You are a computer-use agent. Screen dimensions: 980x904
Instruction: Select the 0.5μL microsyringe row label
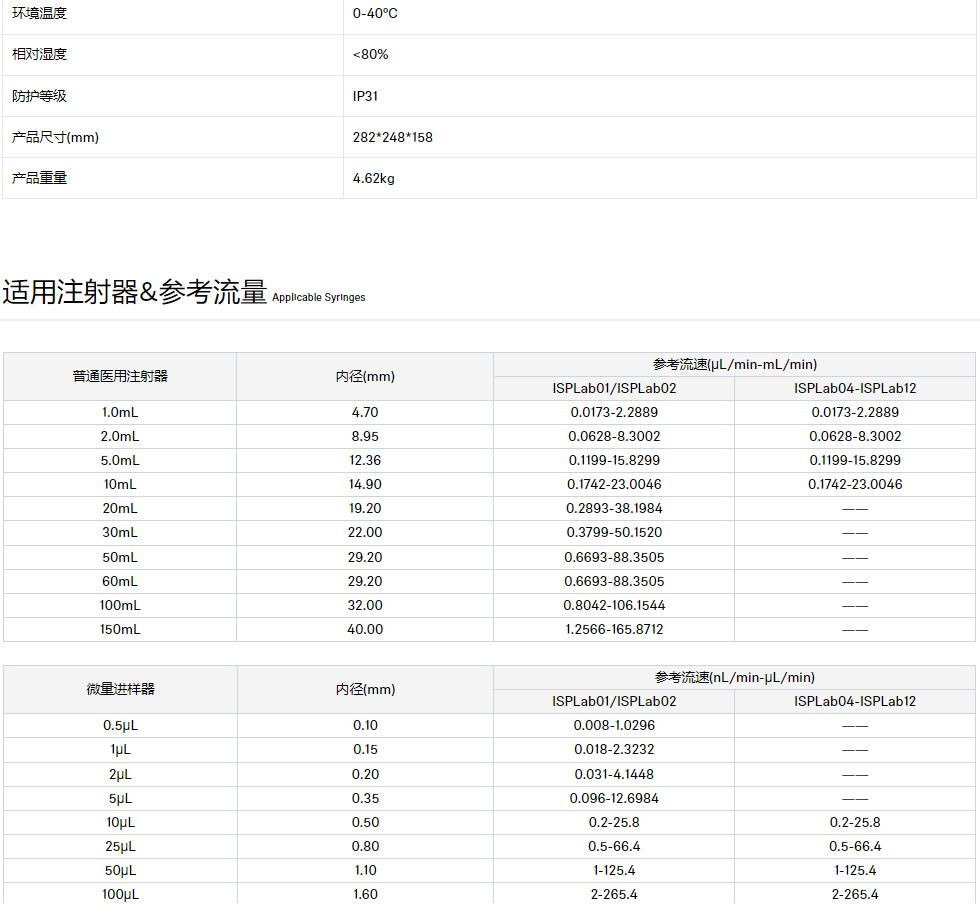[x=120, y=726]
